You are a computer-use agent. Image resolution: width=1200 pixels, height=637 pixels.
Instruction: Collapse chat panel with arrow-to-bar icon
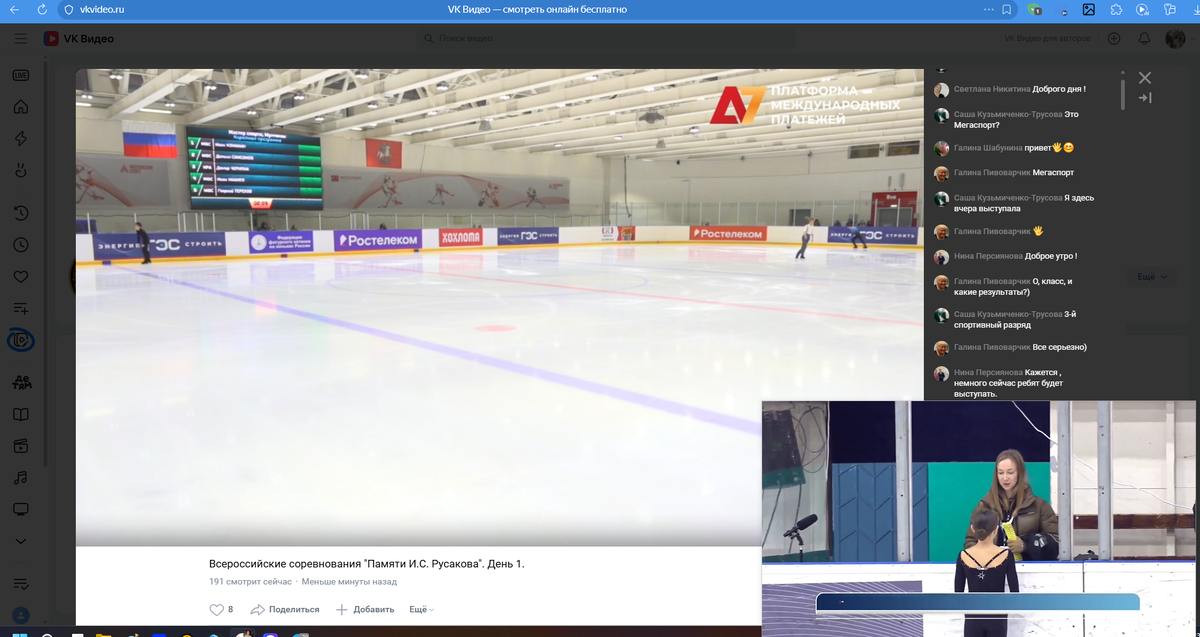point(1145,97)
